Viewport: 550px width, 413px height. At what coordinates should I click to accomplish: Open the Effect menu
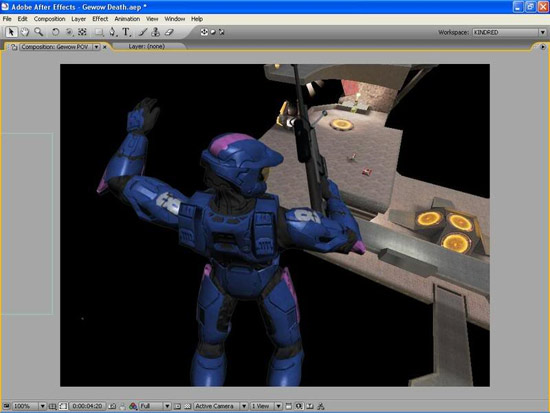coord(100,19)
